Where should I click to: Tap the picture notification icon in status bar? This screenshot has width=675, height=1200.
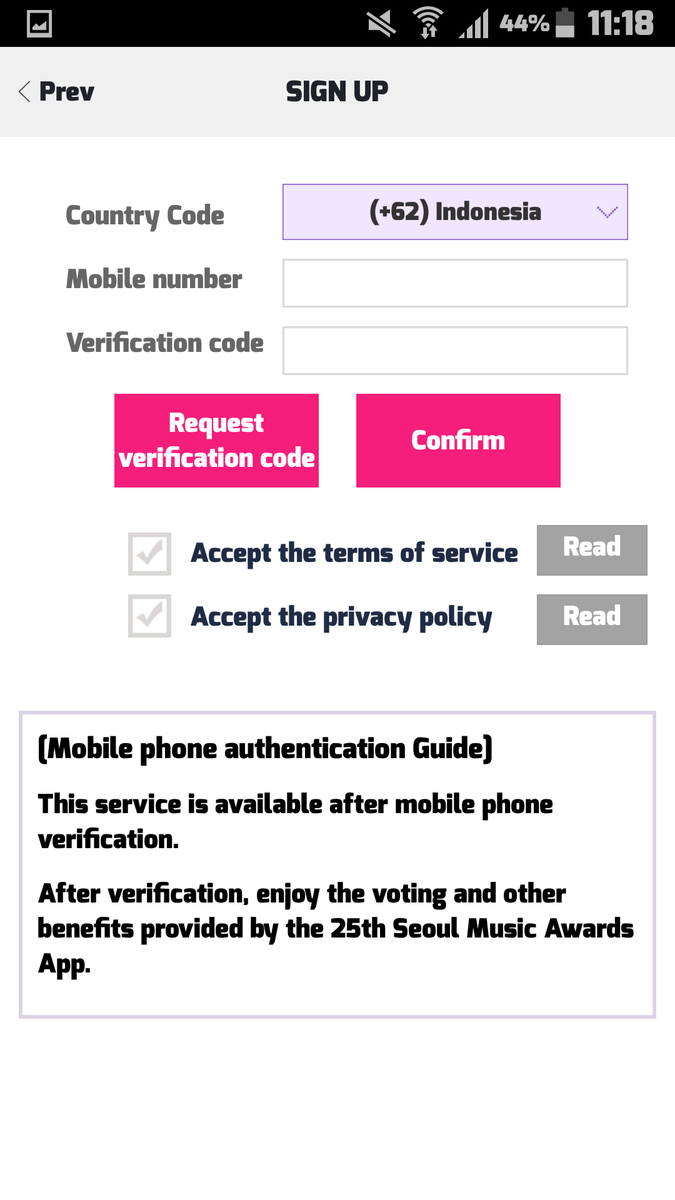pyautogui.click(x=39, y=23)
